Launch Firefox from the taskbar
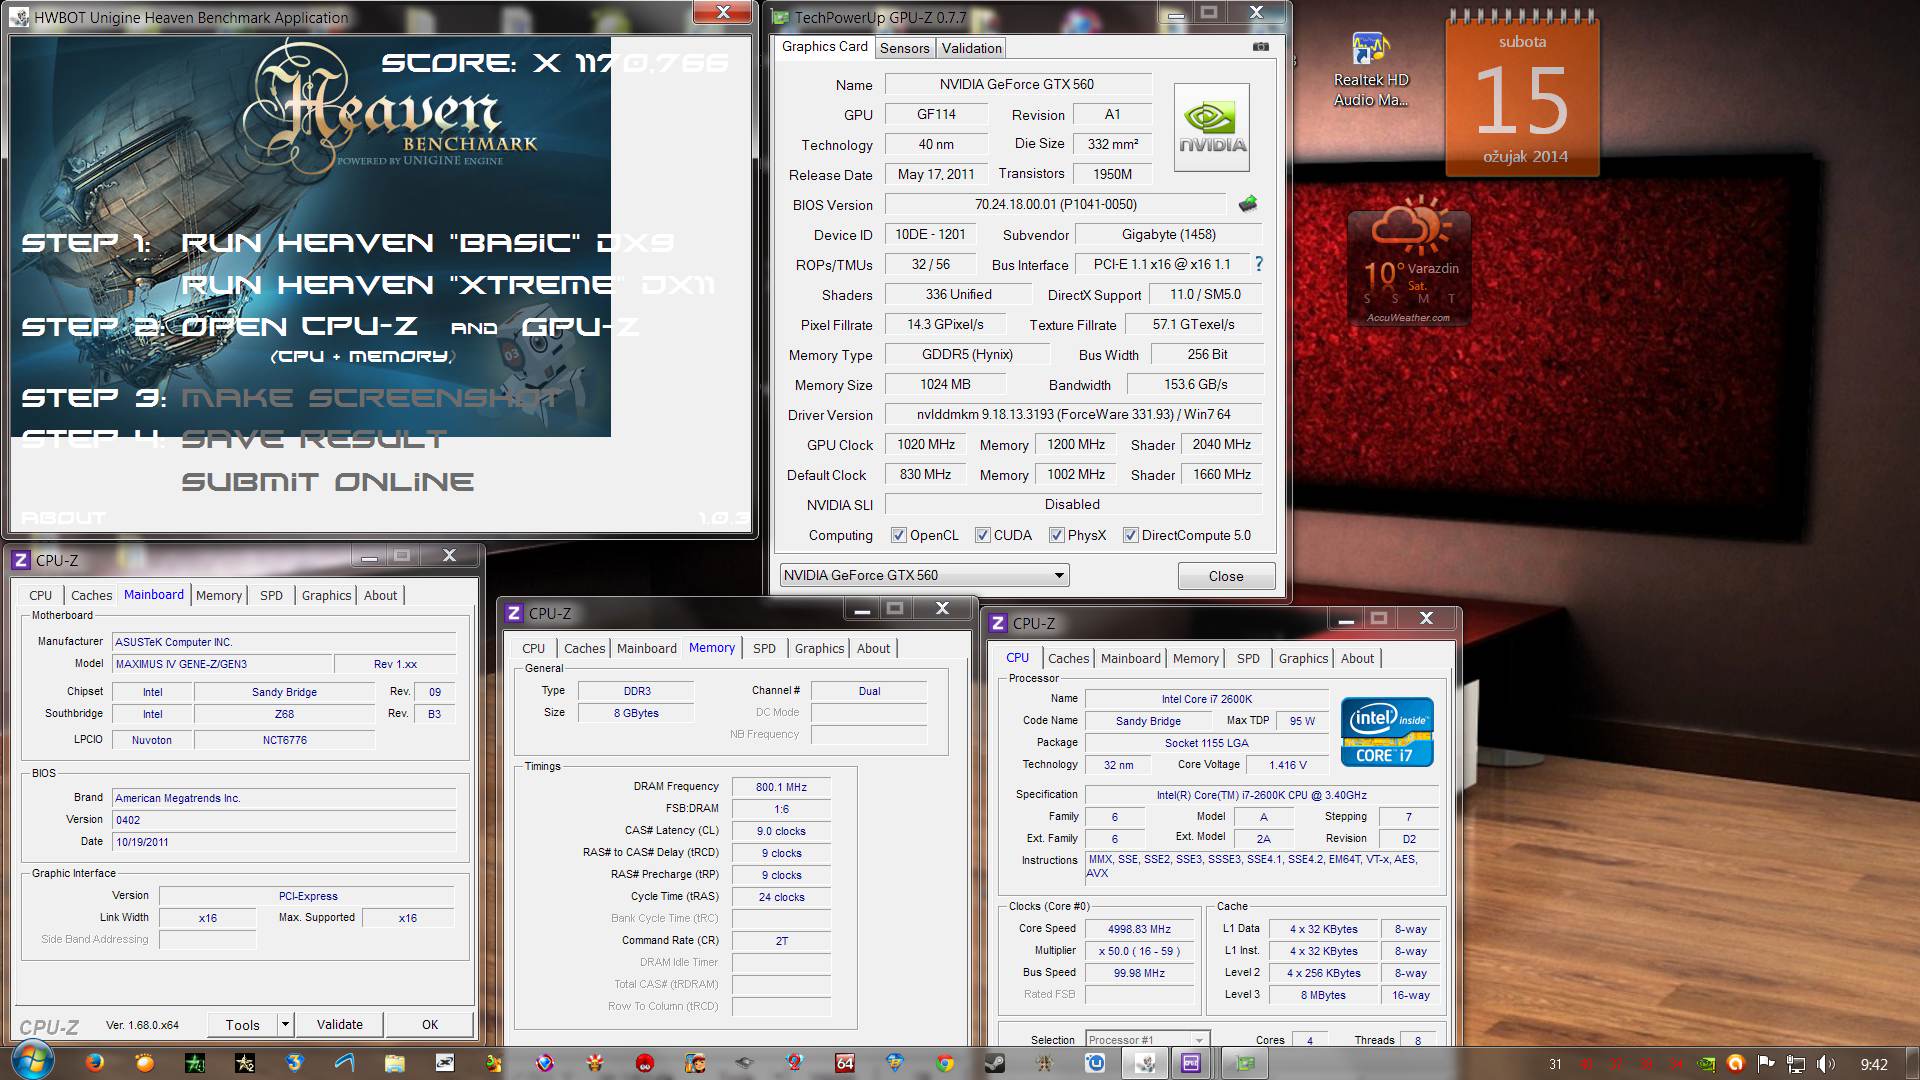 tap(95, 1062)
